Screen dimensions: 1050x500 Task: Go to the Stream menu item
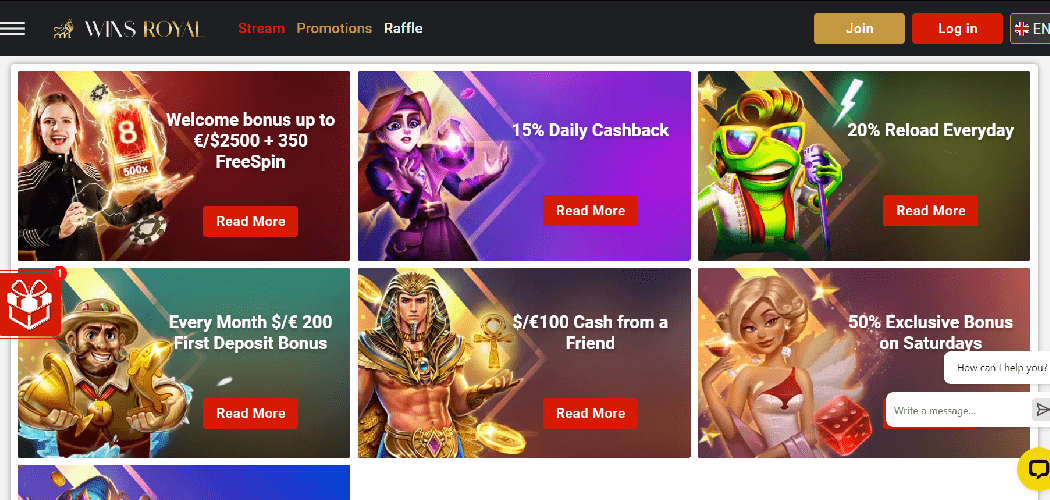click(261, 28)
